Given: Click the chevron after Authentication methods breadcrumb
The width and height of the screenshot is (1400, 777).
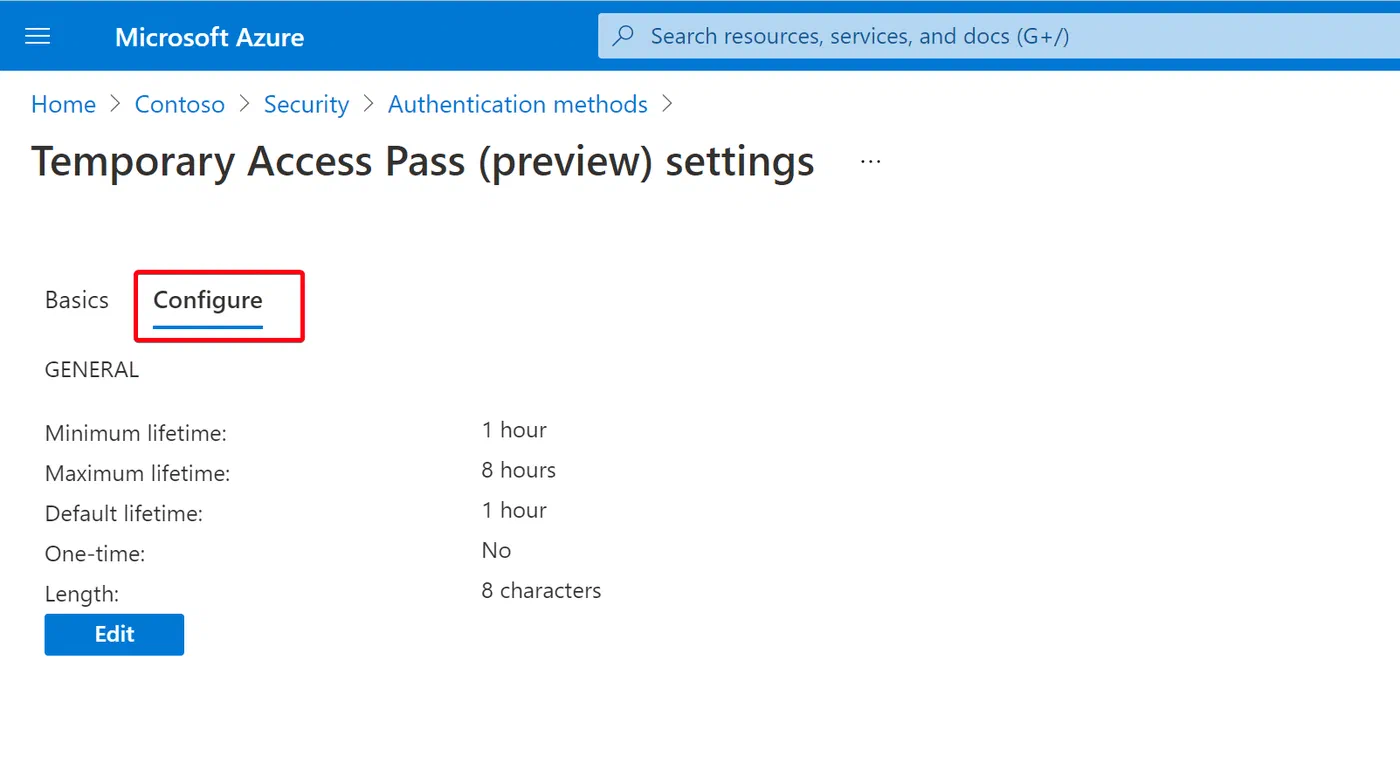Looking at the screenshot, I should coord(667,104).
